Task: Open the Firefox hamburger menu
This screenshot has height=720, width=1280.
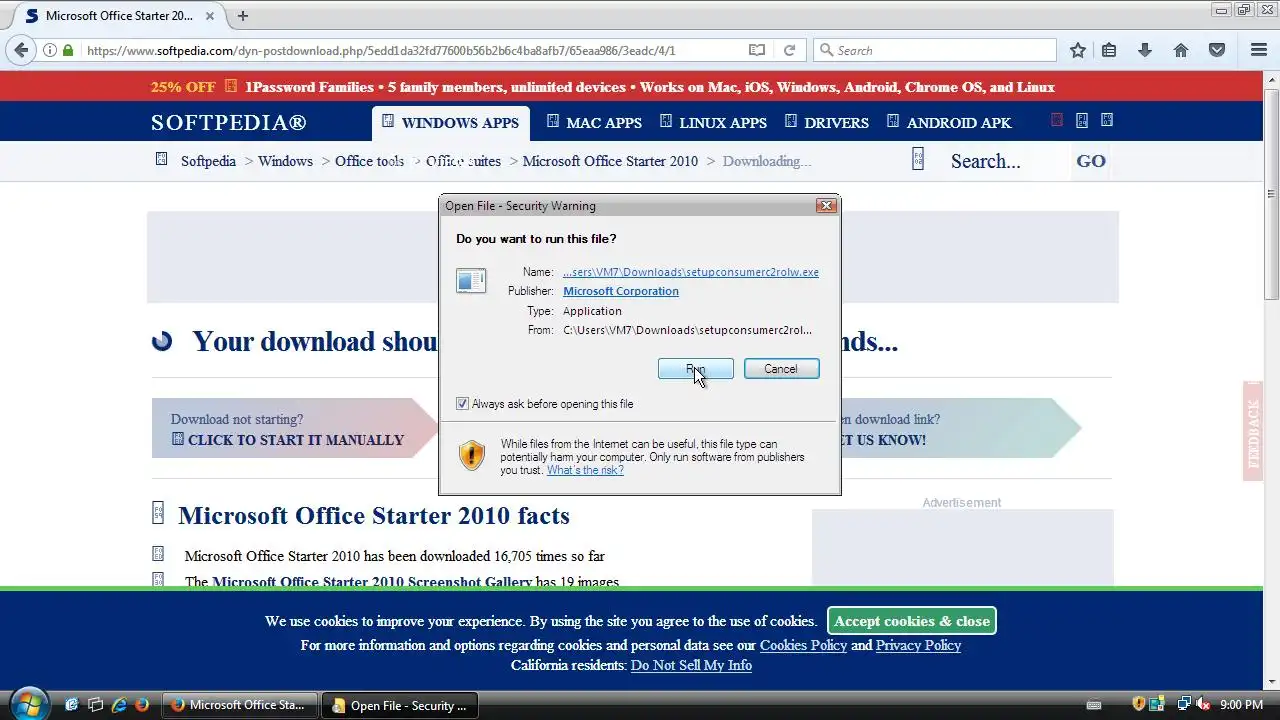Action: click(1259, 50)
